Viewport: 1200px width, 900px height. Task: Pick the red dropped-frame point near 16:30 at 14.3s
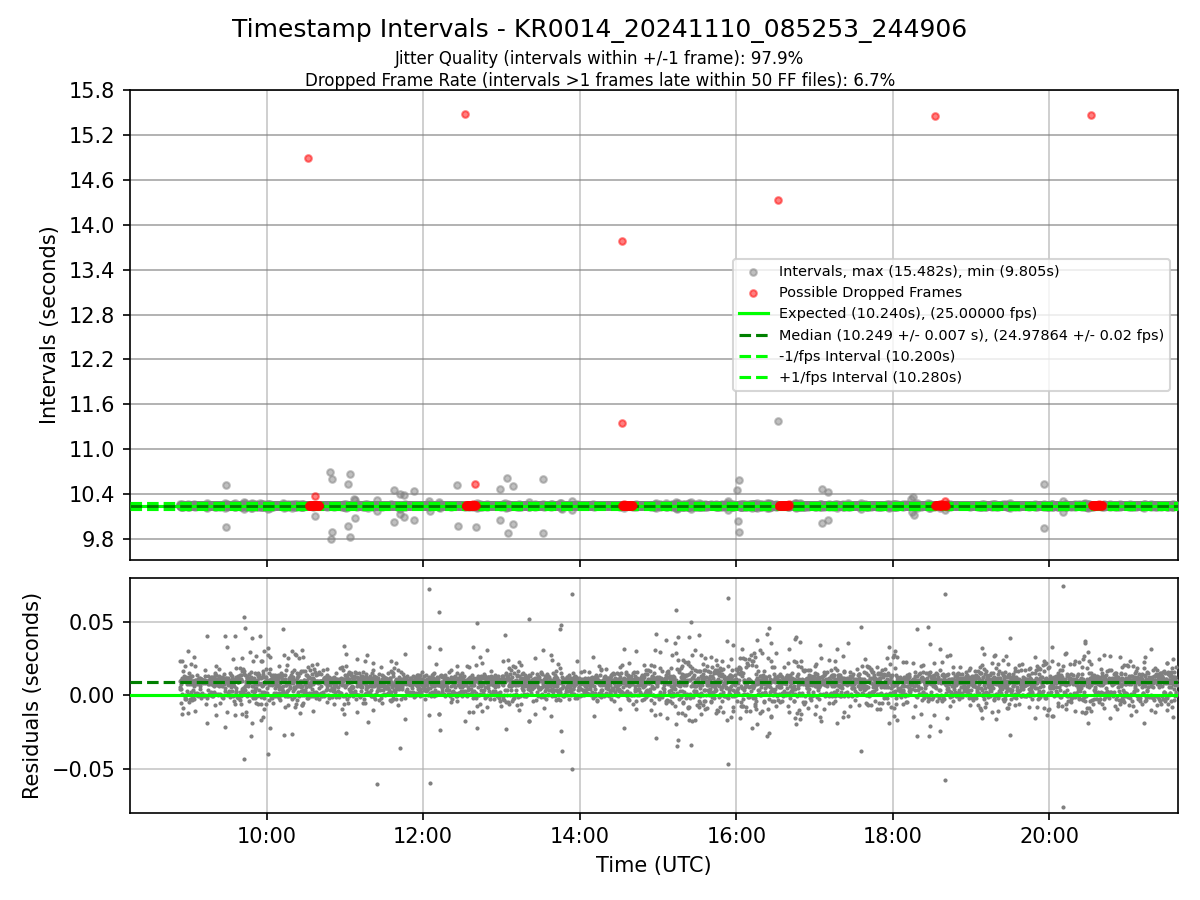pos(778,200)
